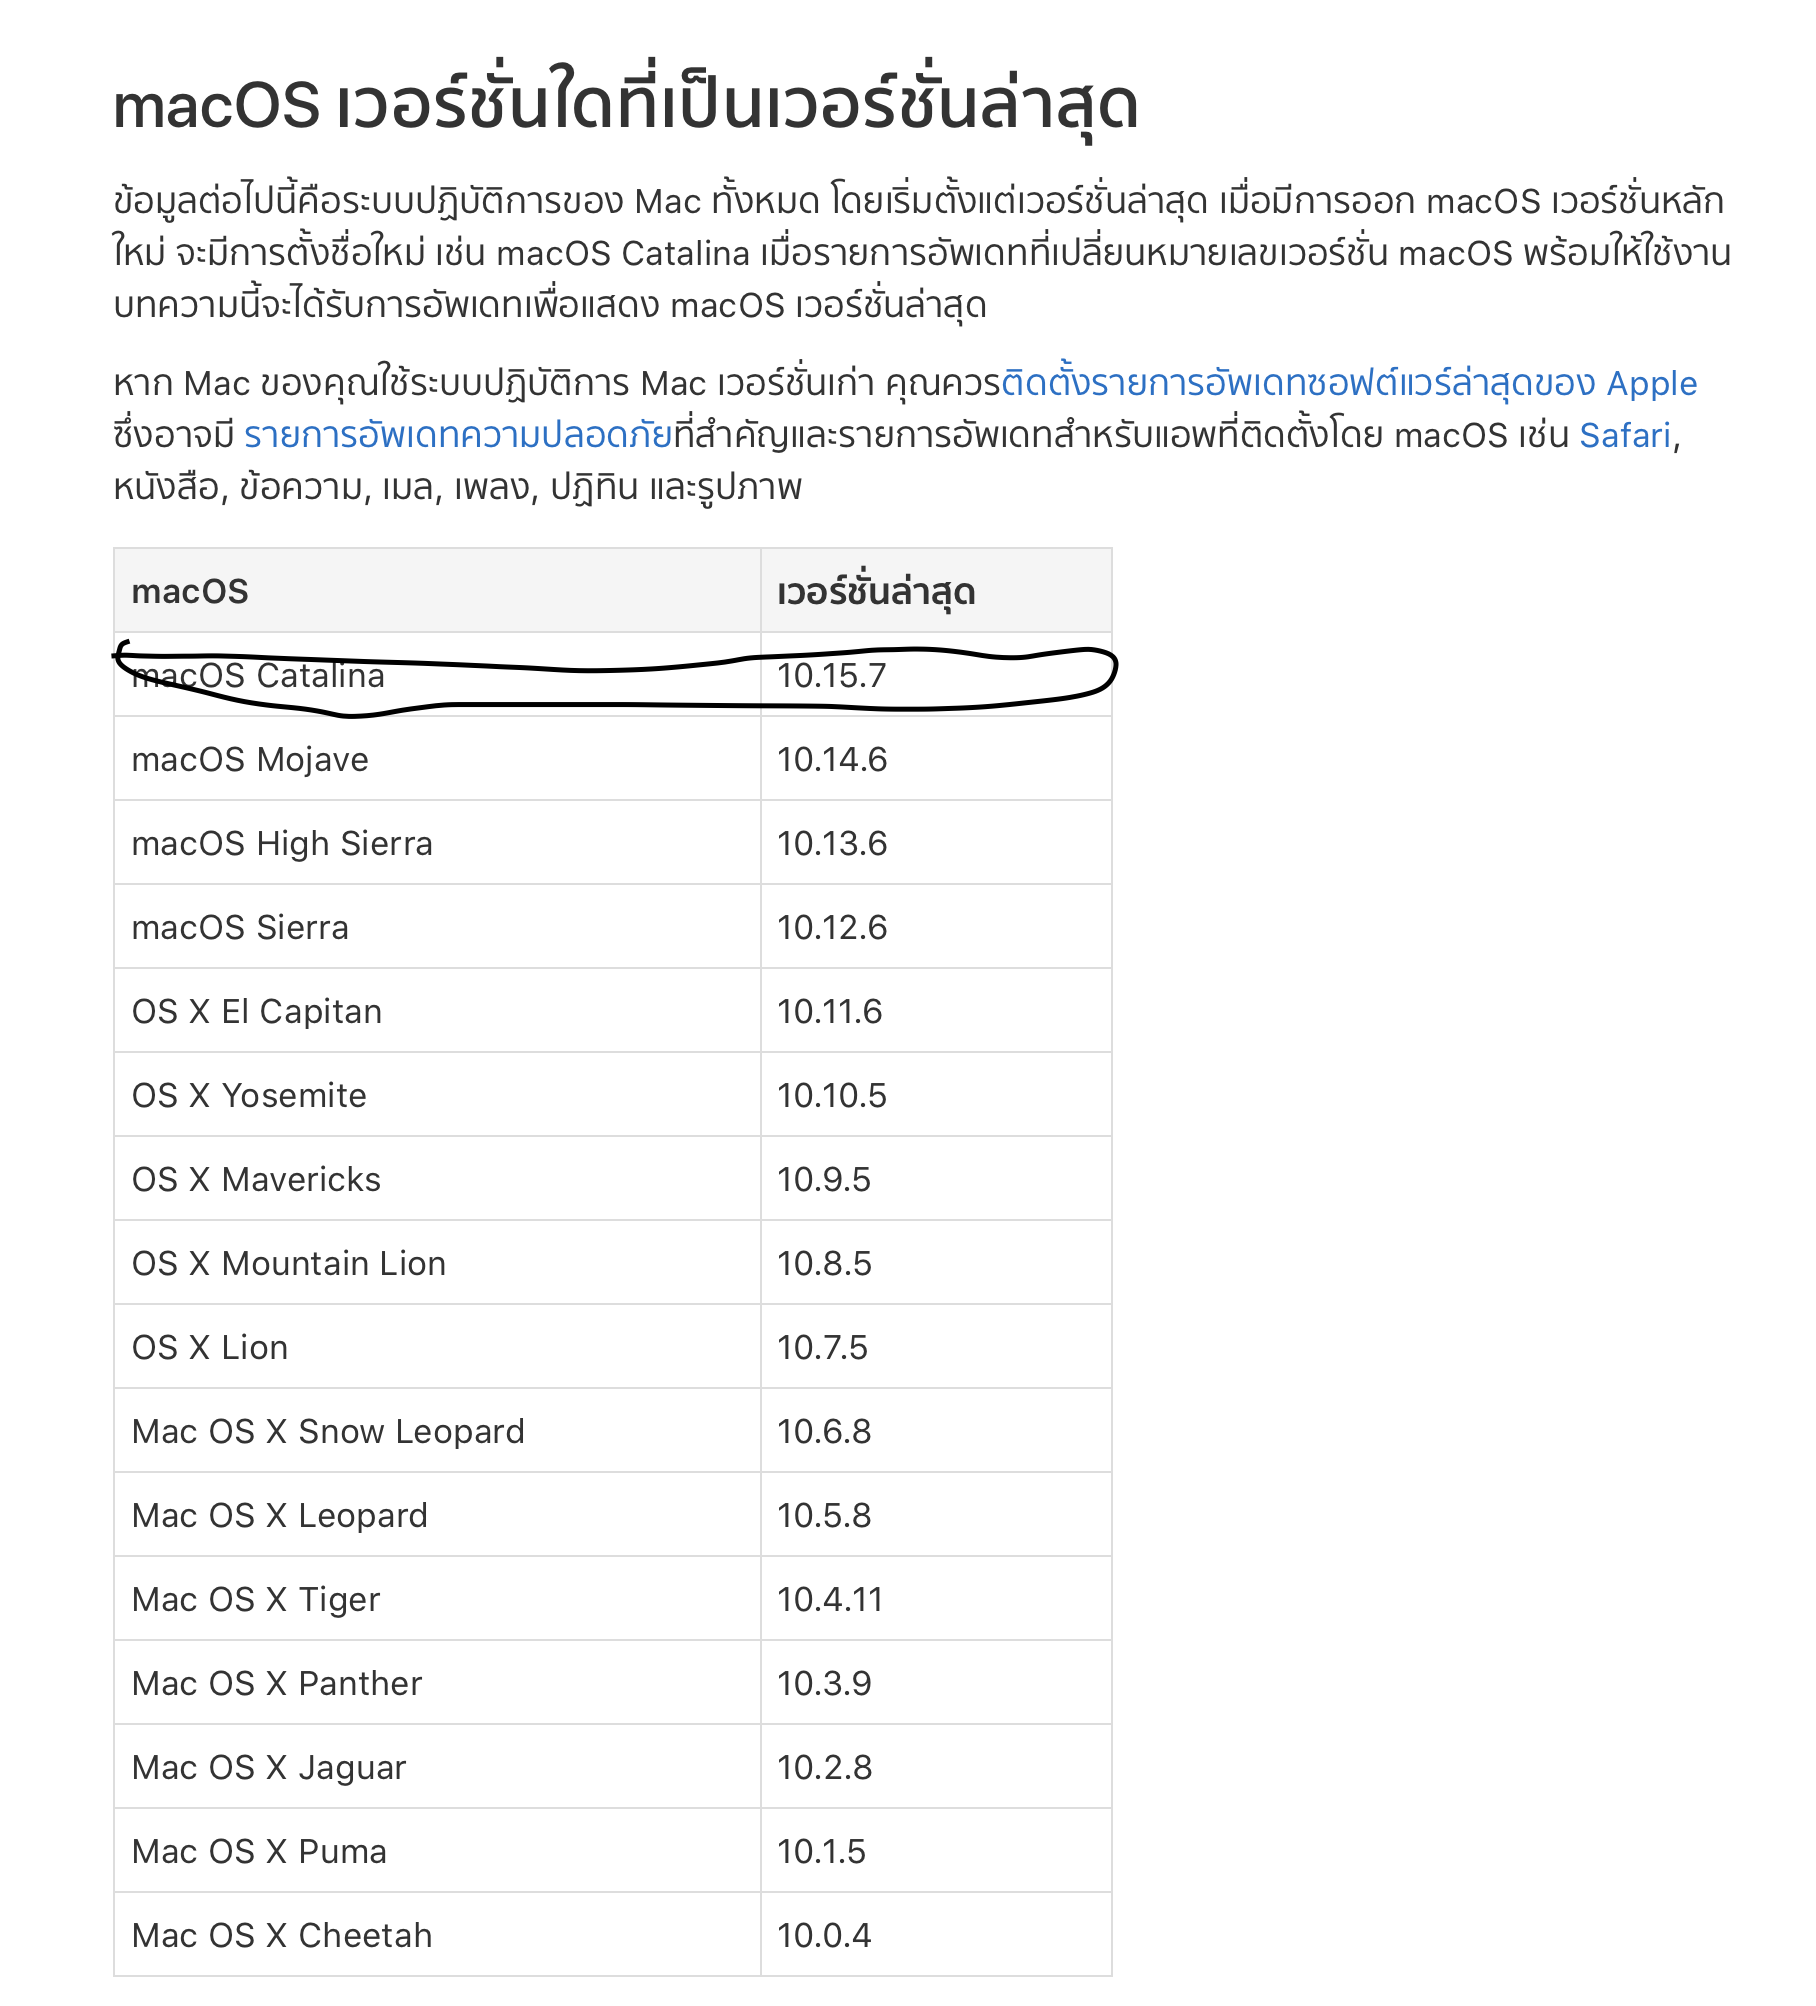The image size is (1816, 2006).
Task: Select version 10.14.6 cell
Action: pyautogui.click(x=936, y=759)
